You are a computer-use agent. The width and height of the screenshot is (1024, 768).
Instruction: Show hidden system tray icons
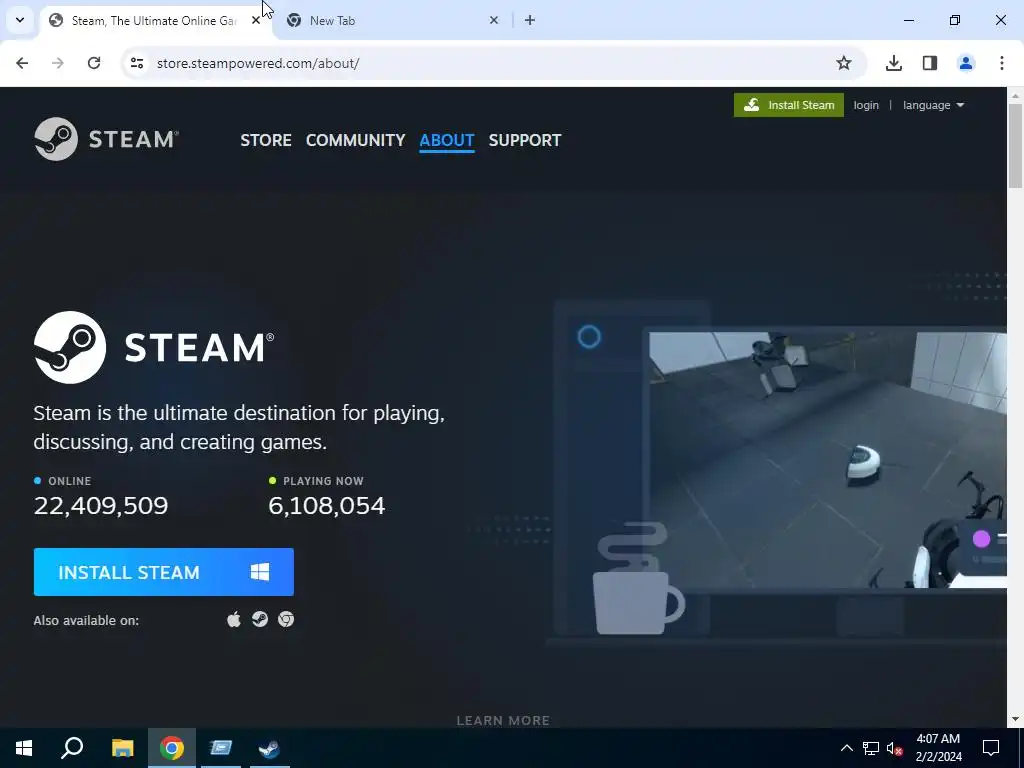846,748
